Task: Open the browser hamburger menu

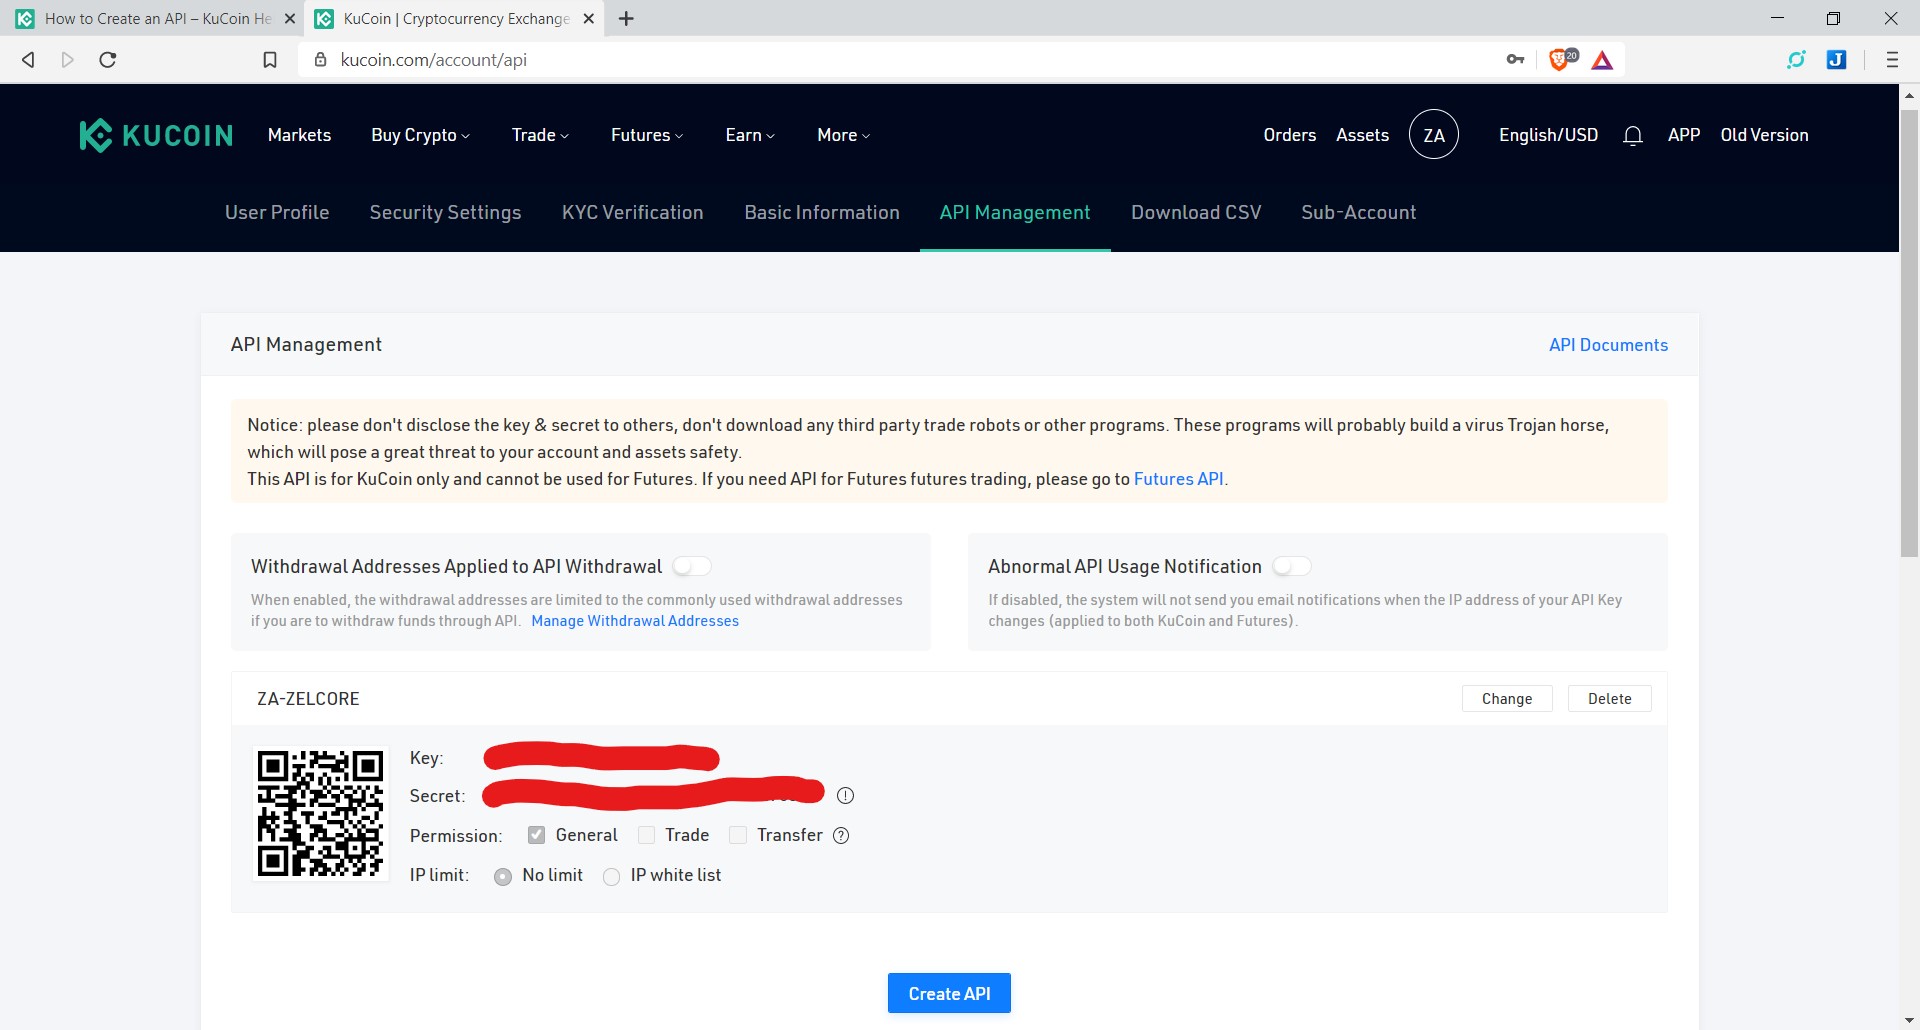Action: point(1892,60)
